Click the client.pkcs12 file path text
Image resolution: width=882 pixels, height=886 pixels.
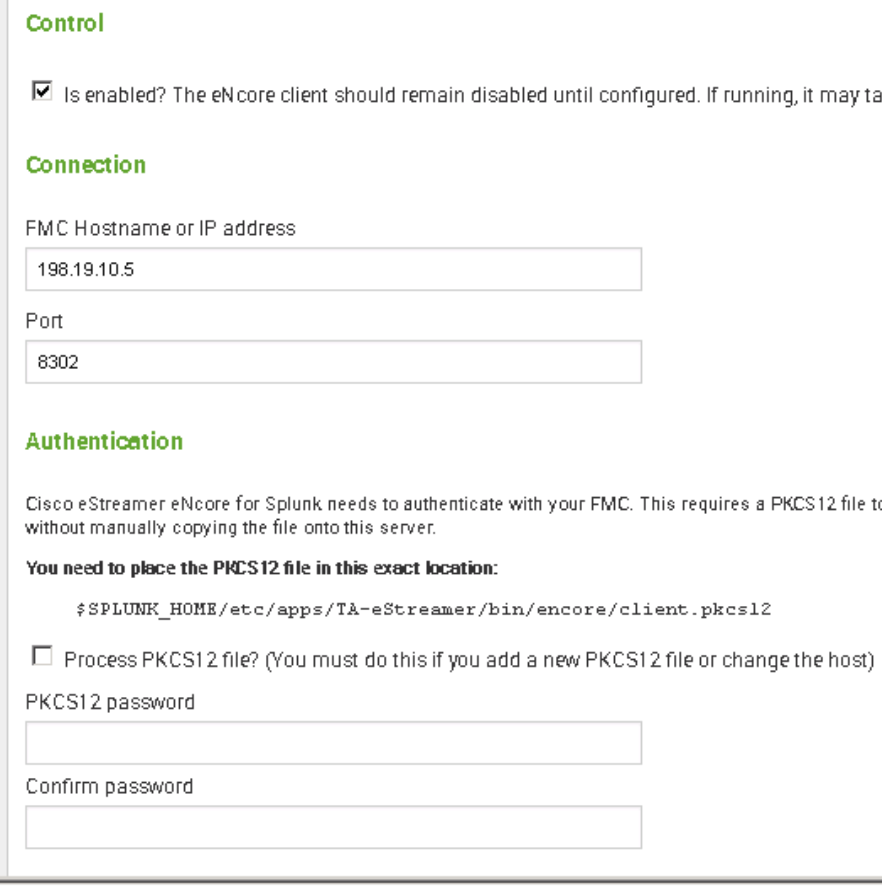pyautogui.click(x=423, y=610)
